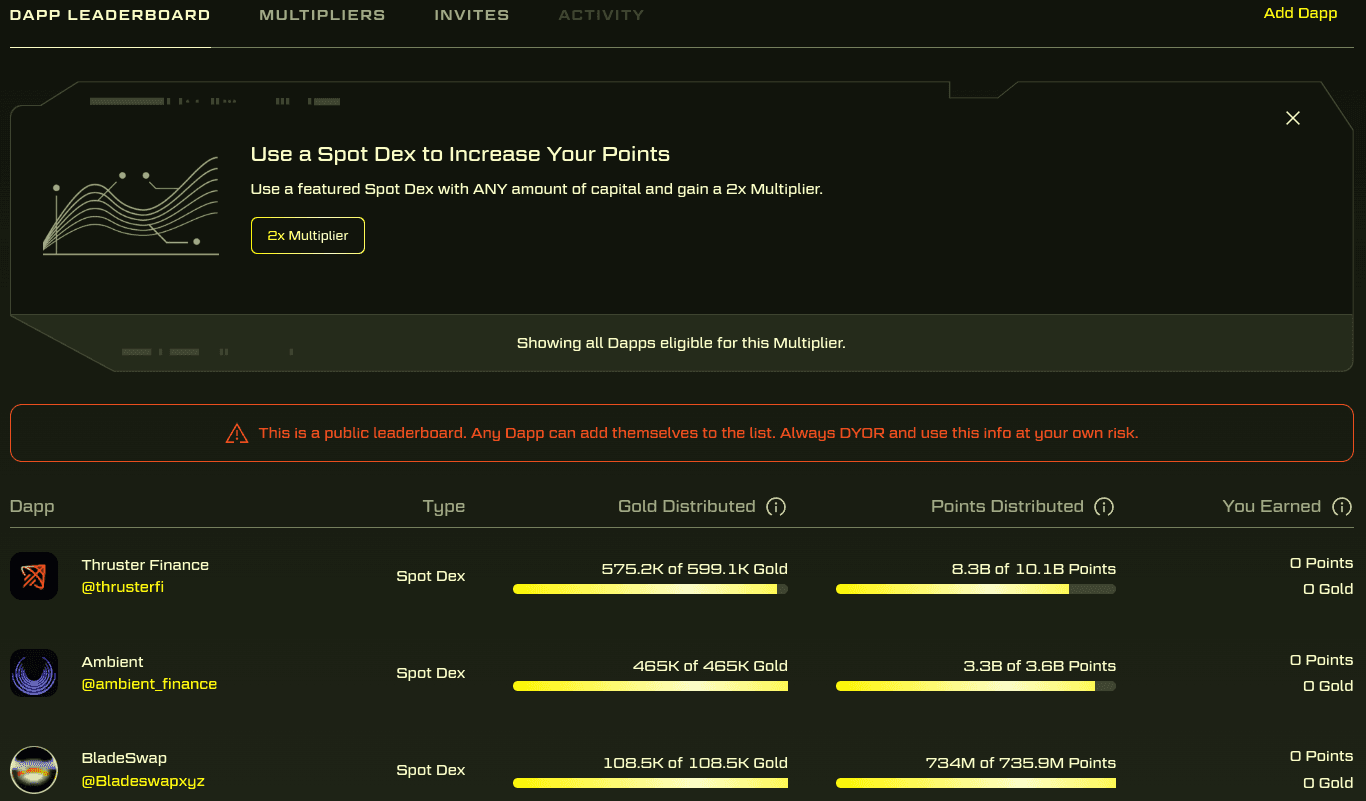Open the BladeSwap dapp logo icon

point(34,770)
